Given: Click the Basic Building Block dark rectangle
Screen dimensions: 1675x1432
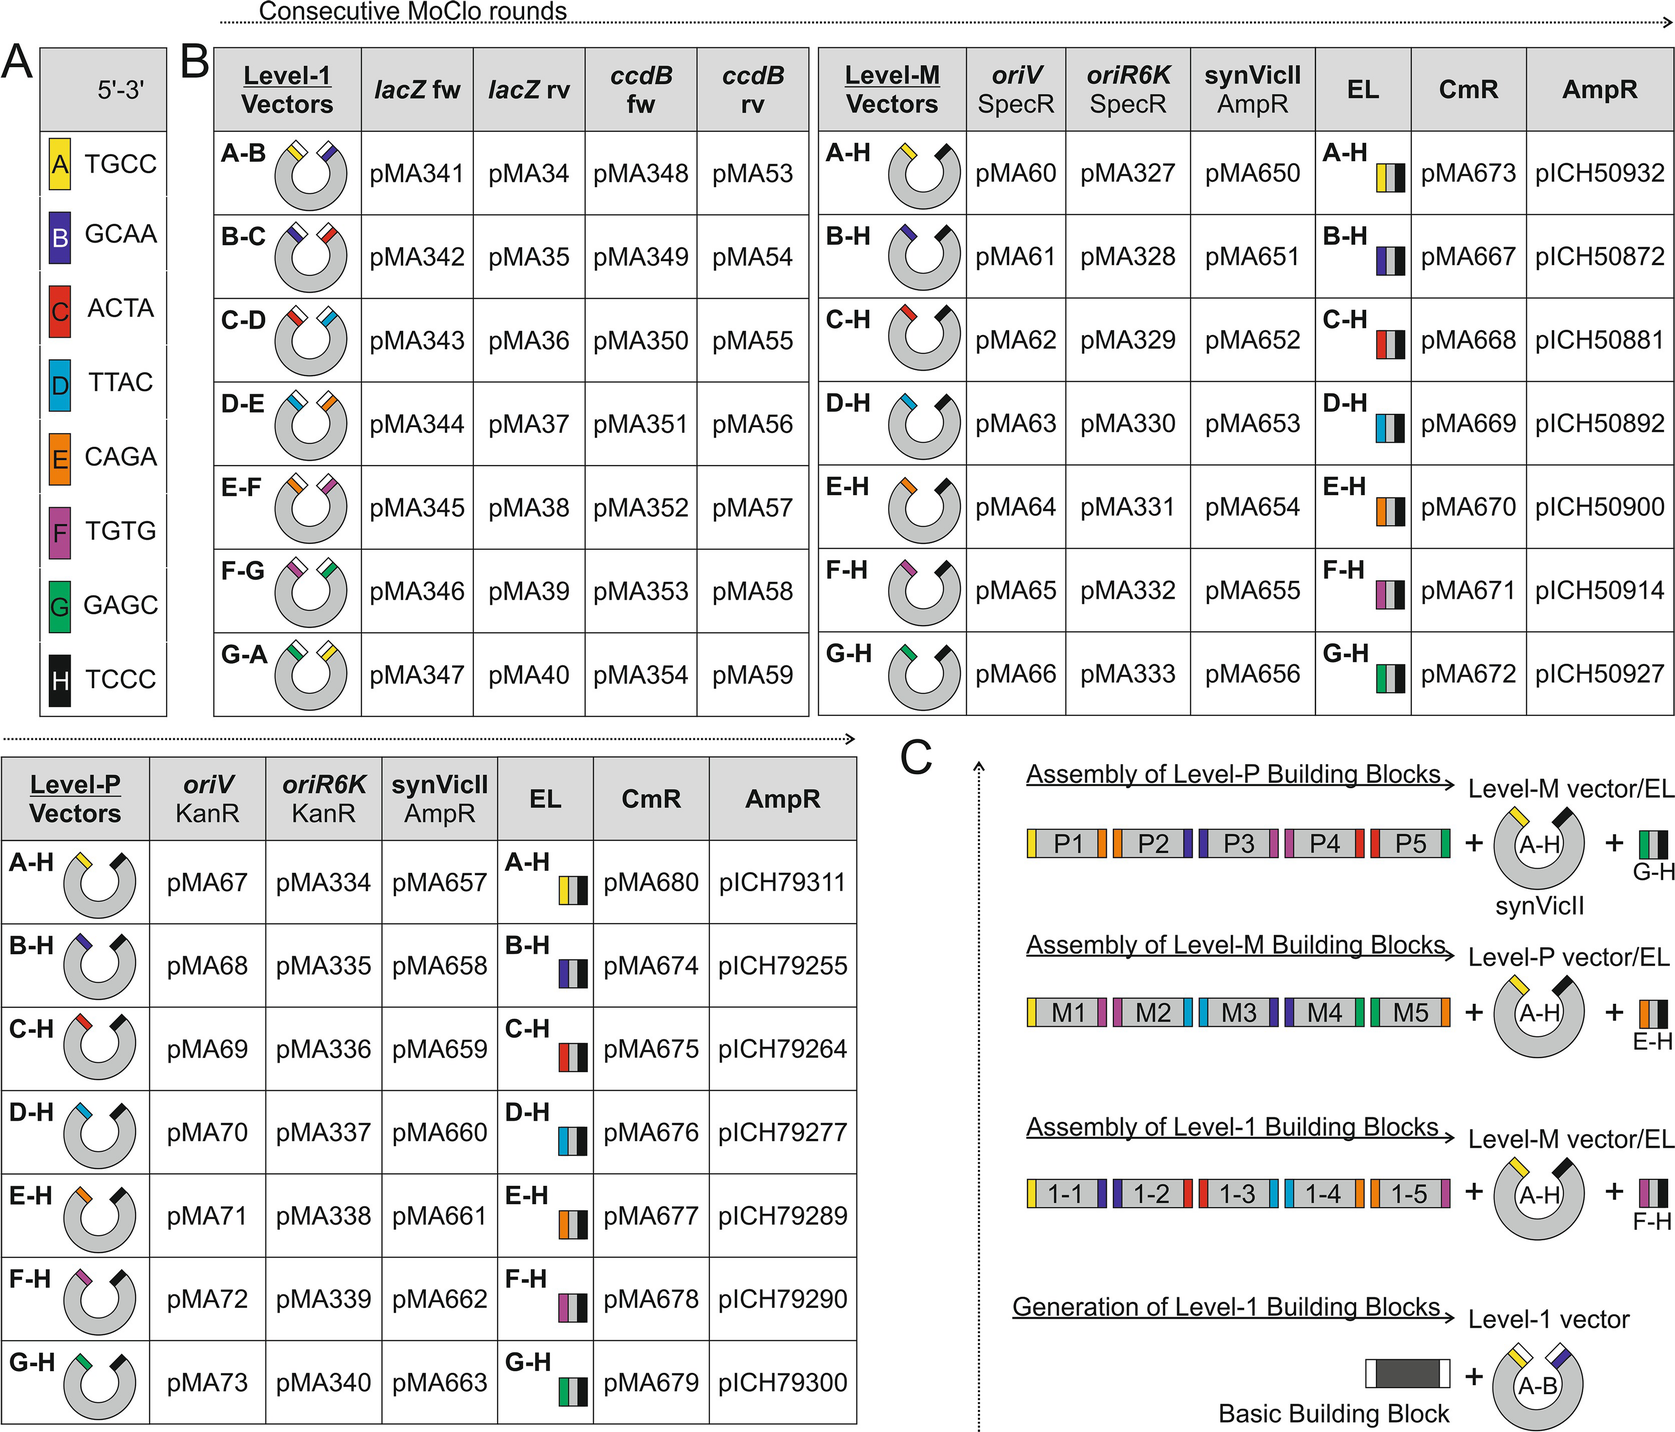Looking at the screenshot, I should [1408, 1373].
